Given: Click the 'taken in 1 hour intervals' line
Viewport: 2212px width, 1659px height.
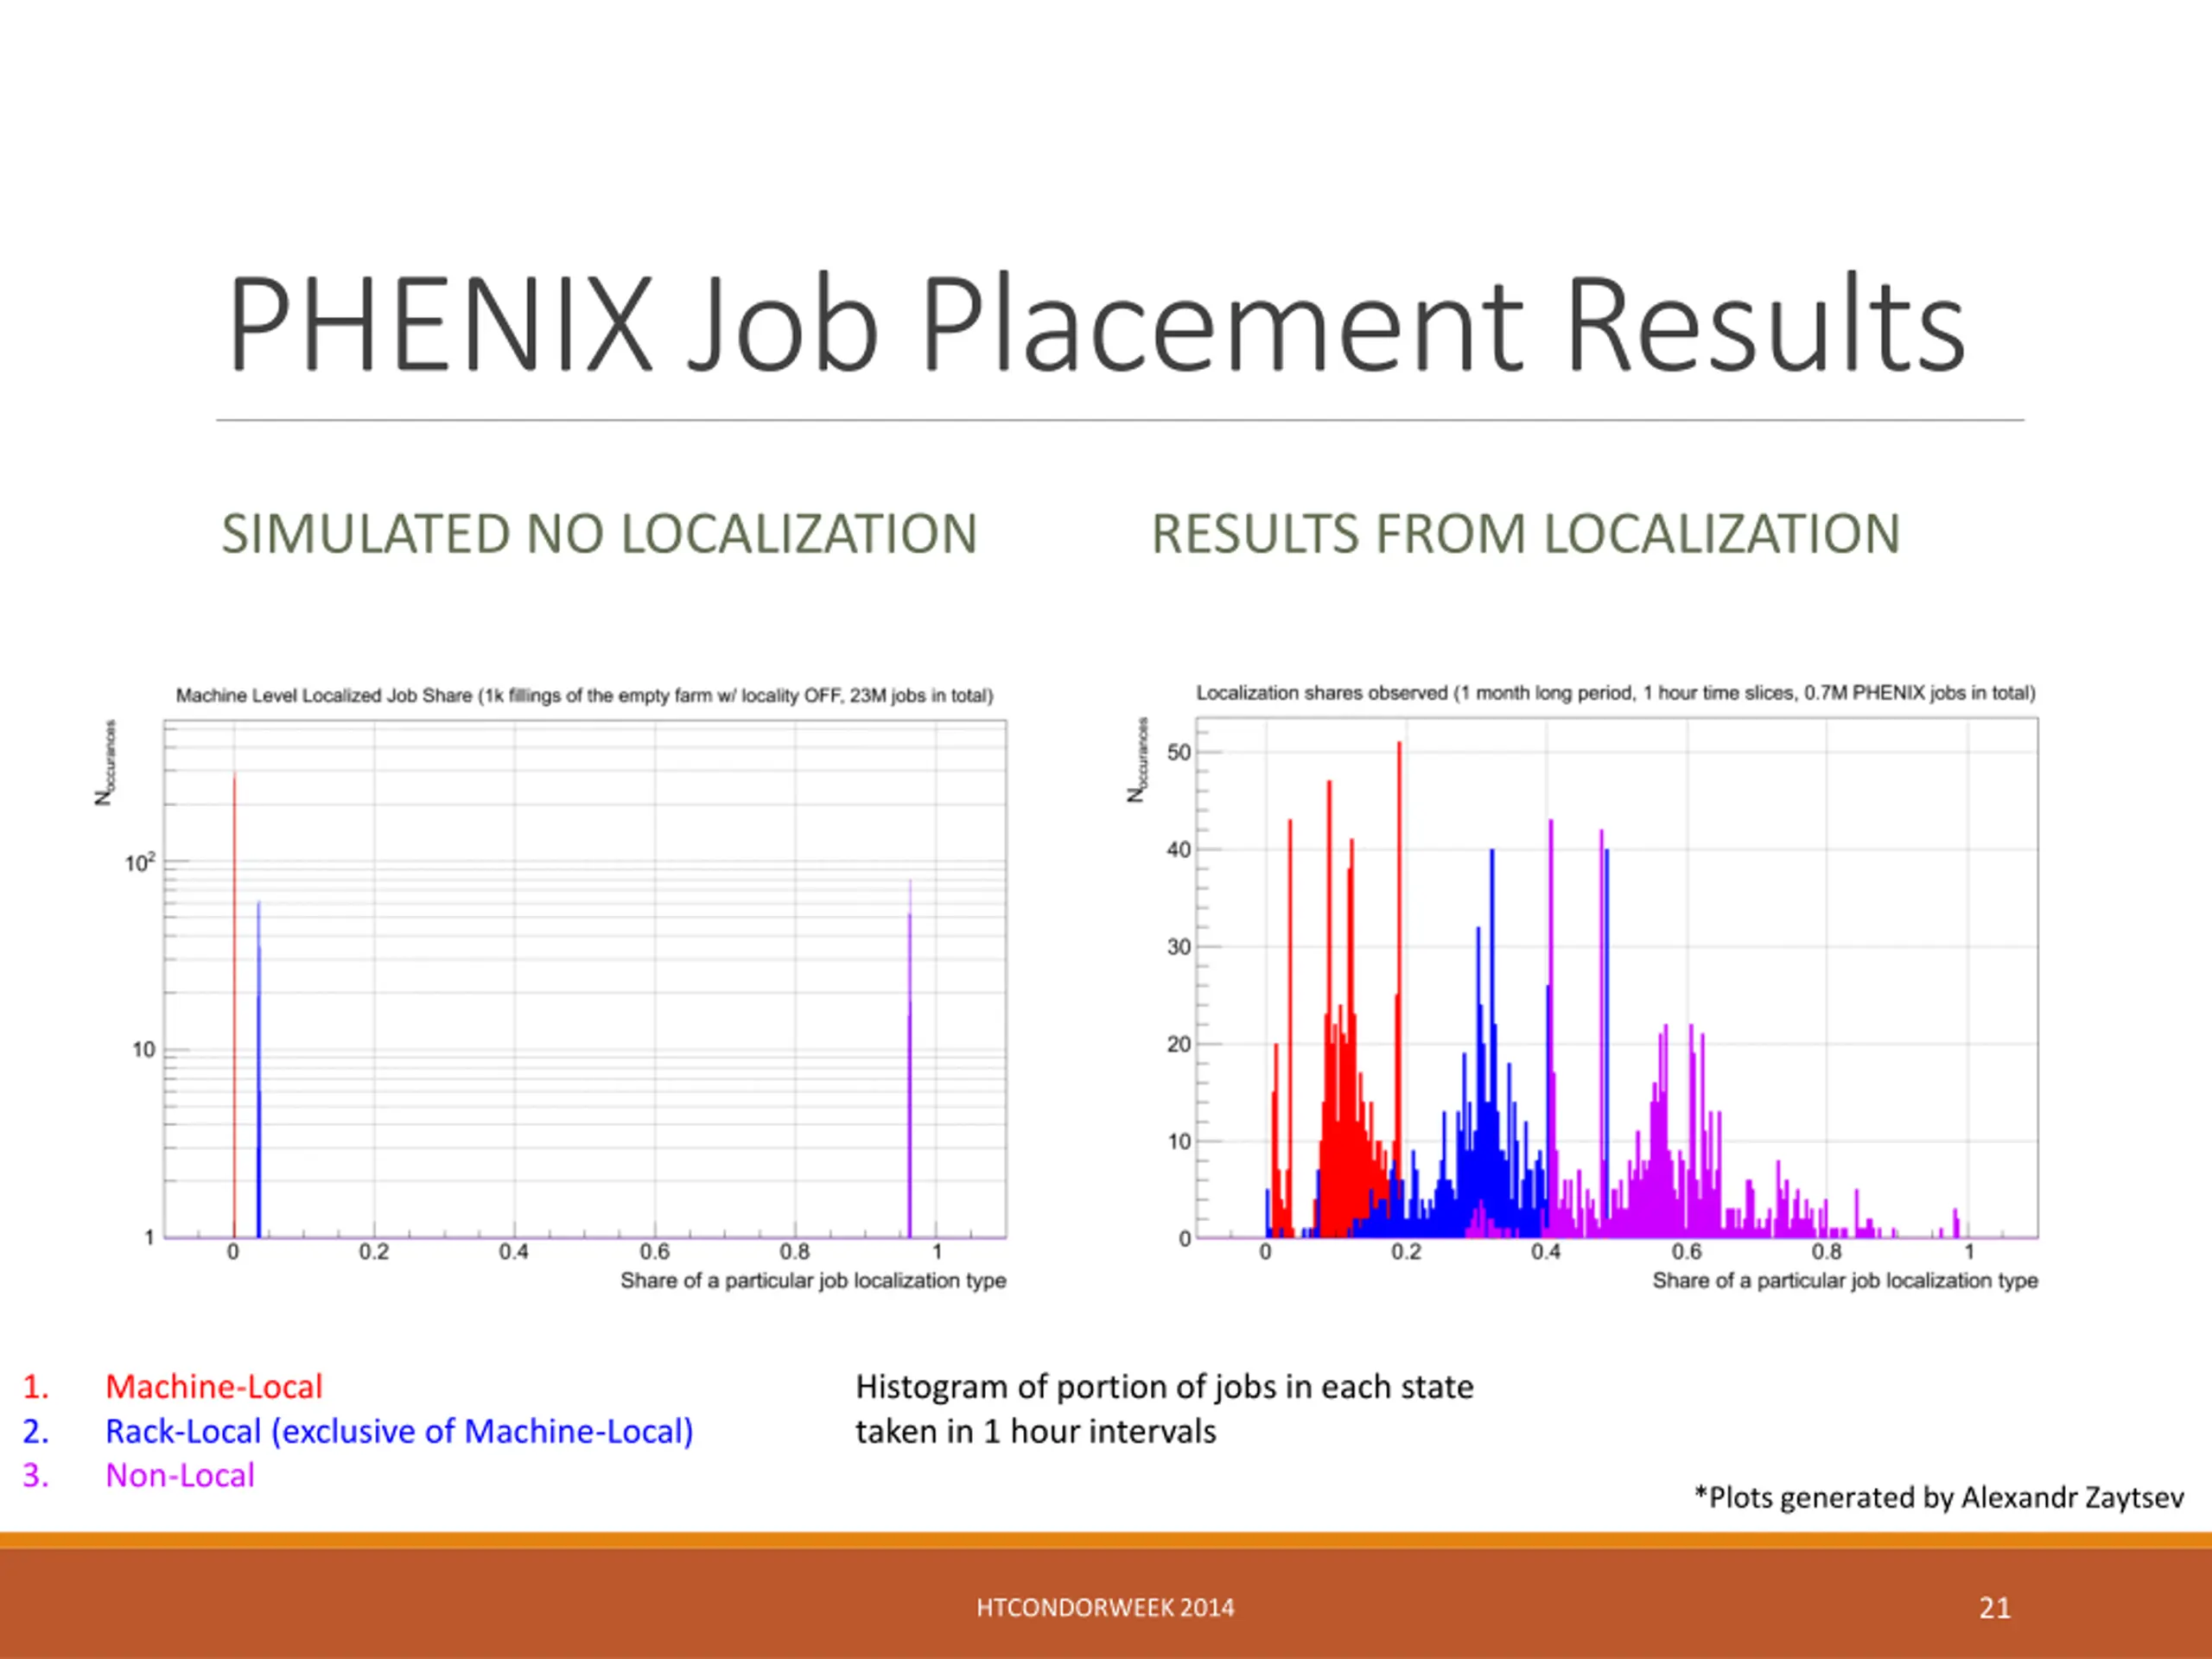Looking at the screenshot, I should 1035,1431.
